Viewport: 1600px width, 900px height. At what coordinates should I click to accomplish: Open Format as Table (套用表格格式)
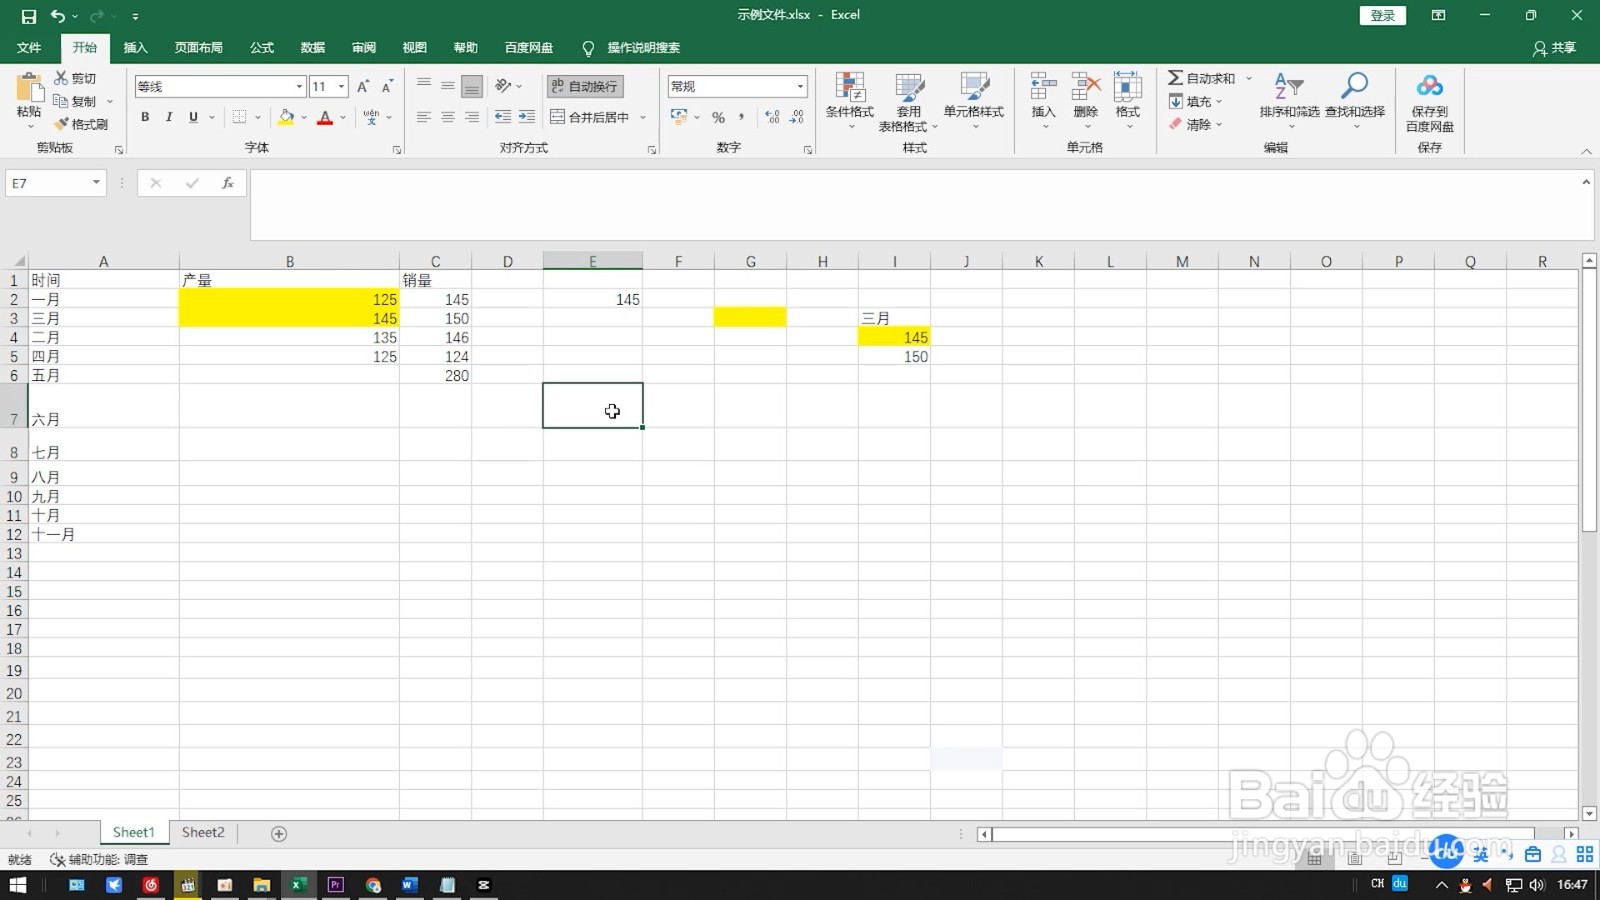click(909, 101)
